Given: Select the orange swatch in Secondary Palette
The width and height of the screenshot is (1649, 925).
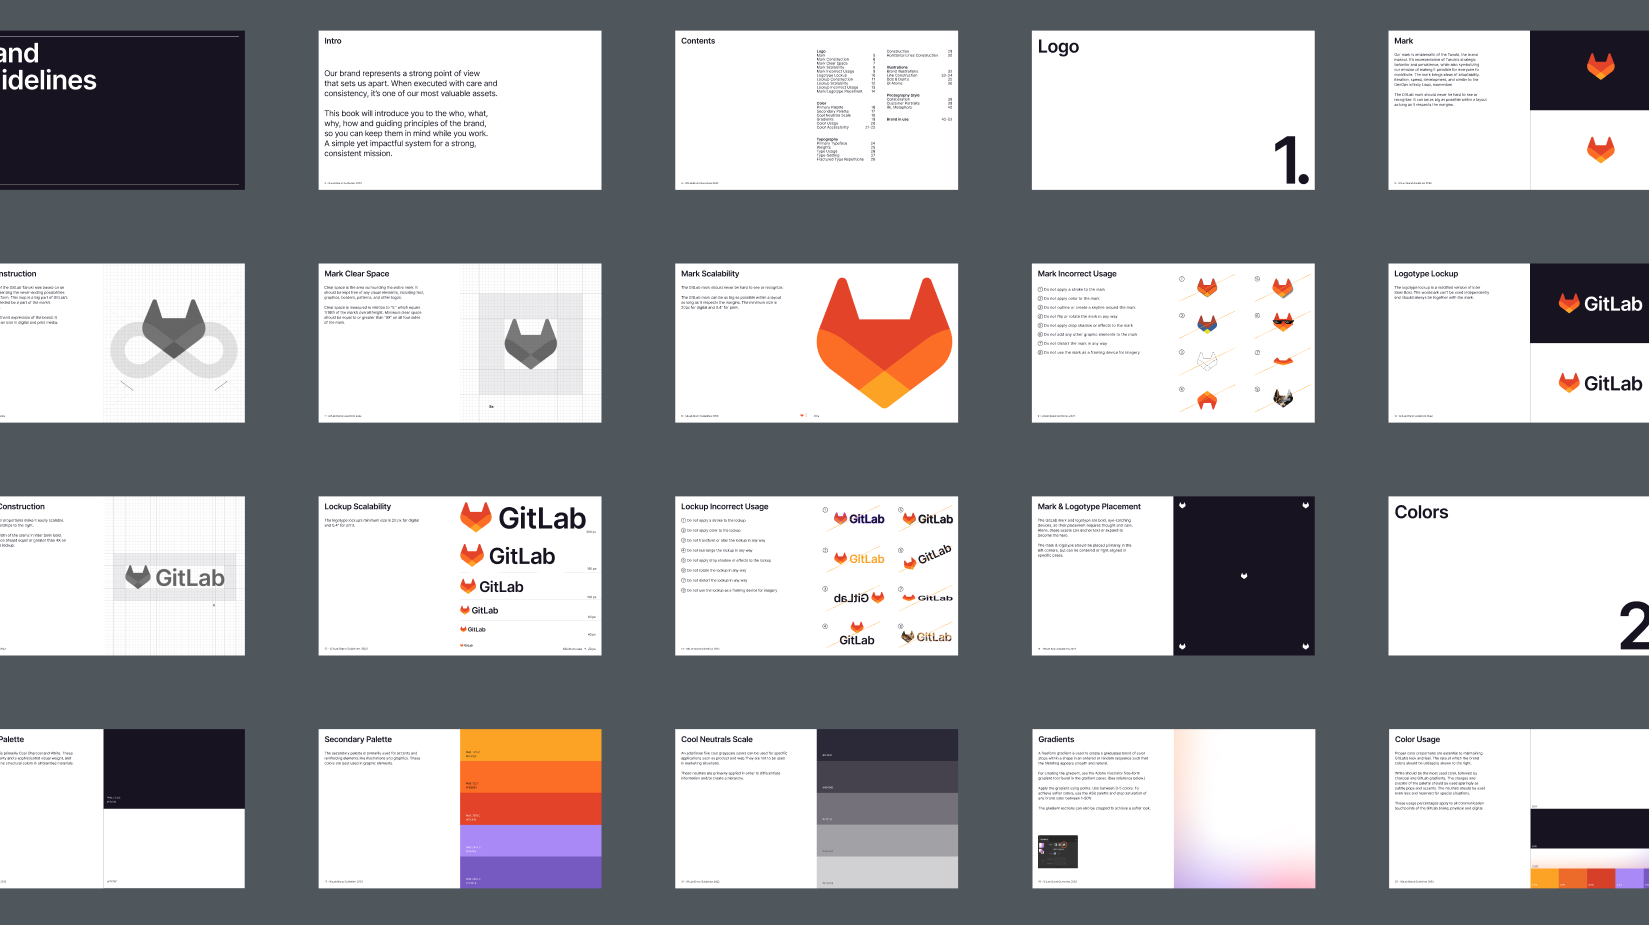Looking at the screenshot, I should pyautogui.click(x=530, y=777).
